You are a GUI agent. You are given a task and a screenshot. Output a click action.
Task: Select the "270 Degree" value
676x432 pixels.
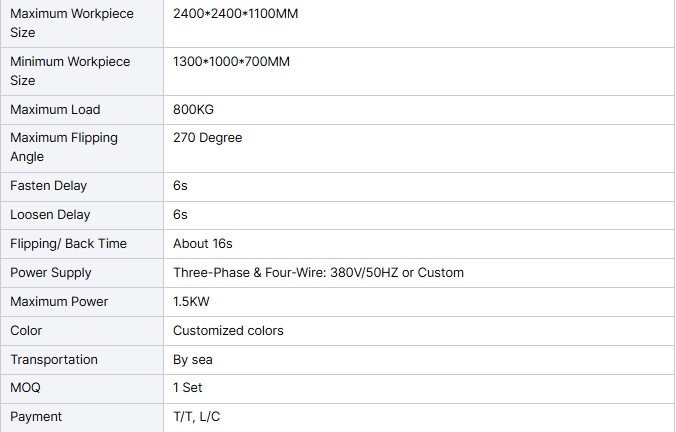tap(207, 138)
